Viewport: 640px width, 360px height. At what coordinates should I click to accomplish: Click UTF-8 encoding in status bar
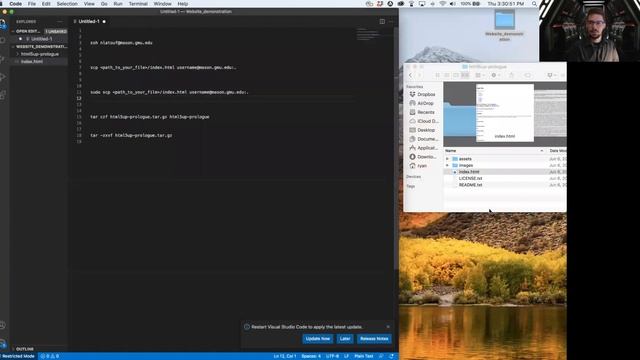click(x=332, y=356)
